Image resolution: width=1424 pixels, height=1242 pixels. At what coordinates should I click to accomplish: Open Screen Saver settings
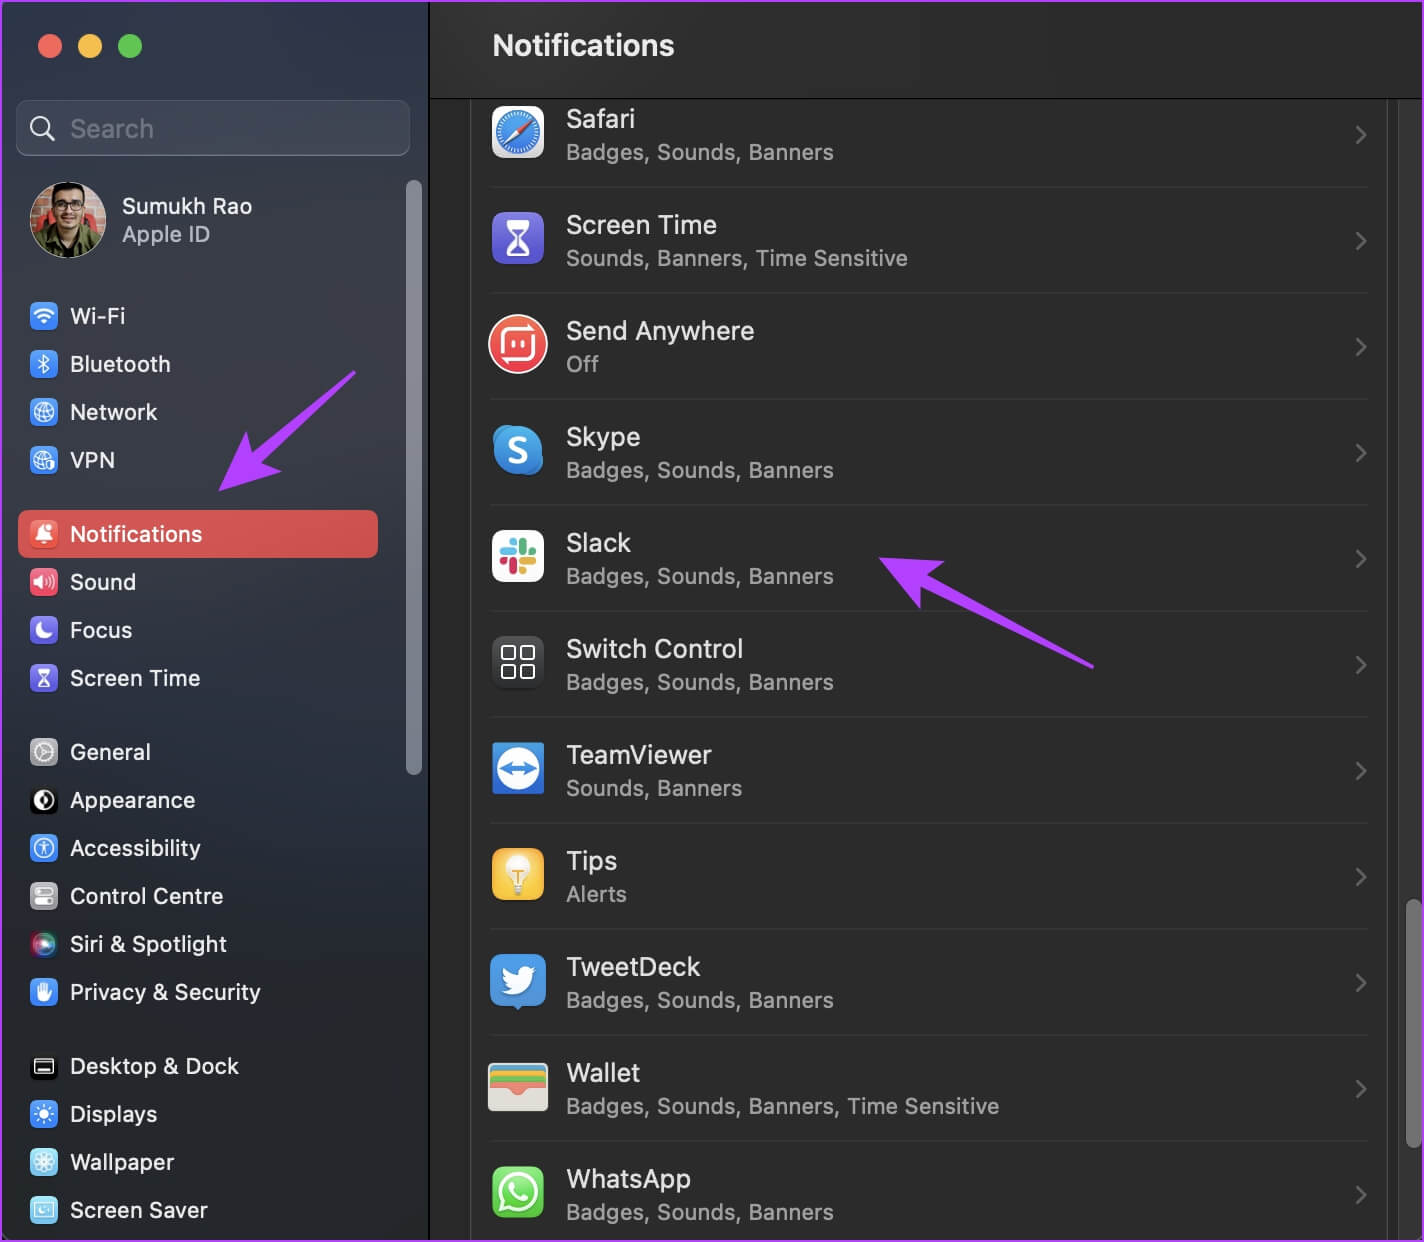point(139,1210)
